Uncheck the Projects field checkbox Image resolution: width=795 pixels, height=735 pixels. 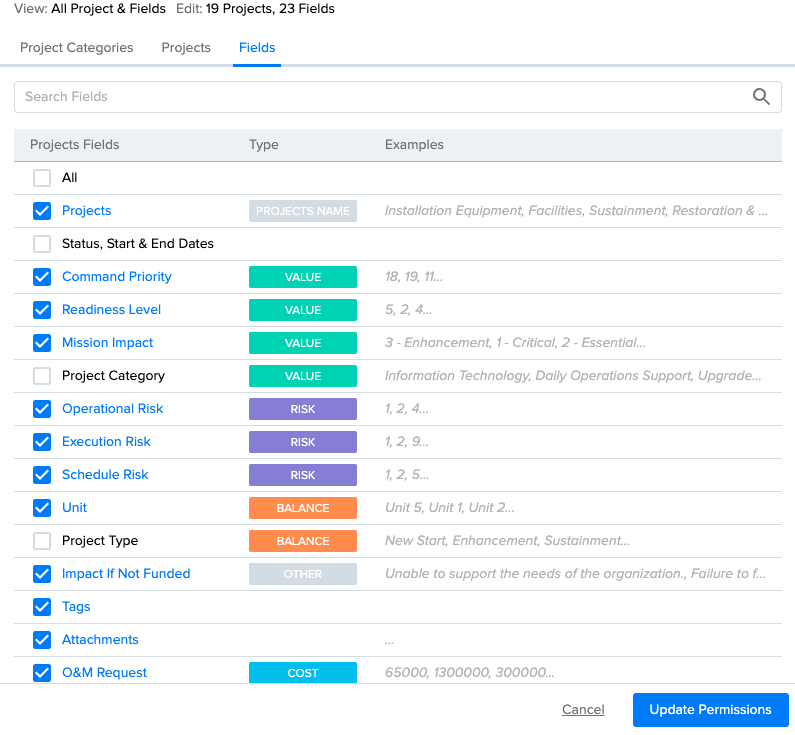tap(42, 211)
